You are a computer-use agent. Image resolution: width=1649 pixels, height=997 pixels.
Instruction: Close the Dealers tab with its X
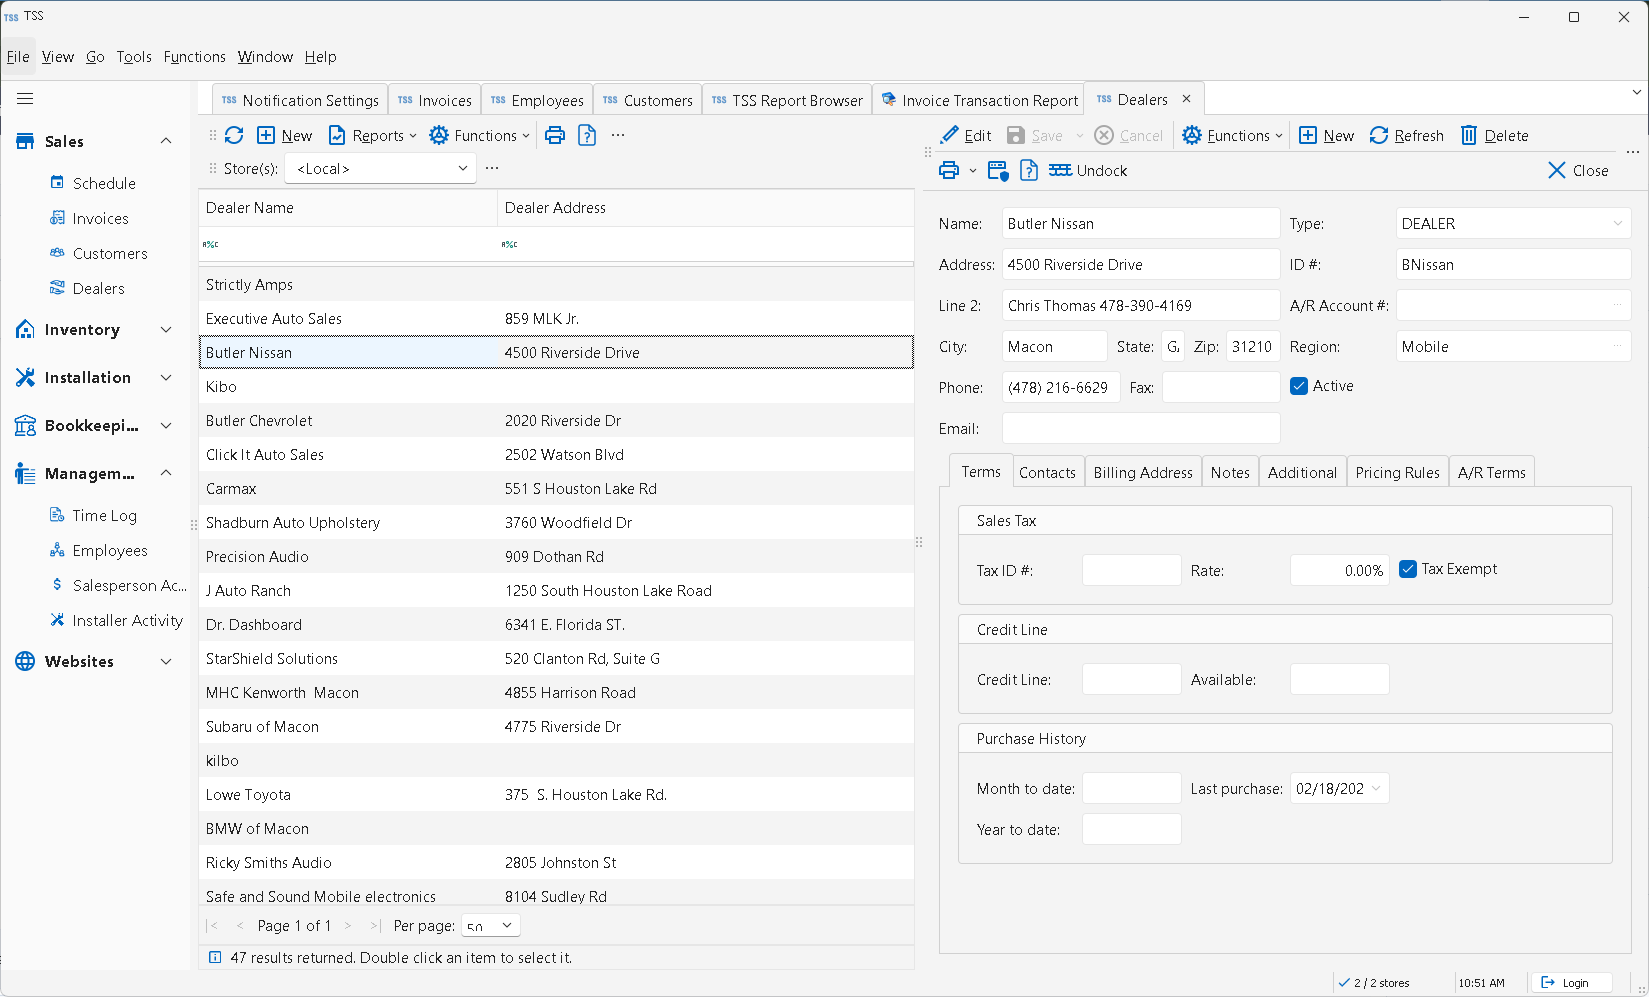click(1187, 99)
